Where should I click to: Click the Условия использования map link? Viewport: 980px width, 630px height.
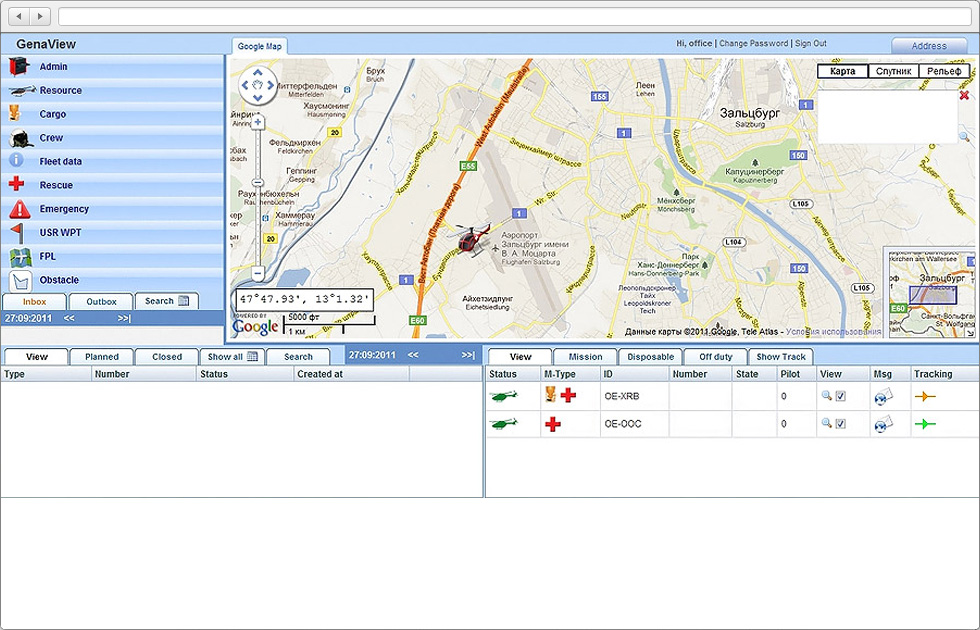[x=834, y=332]
